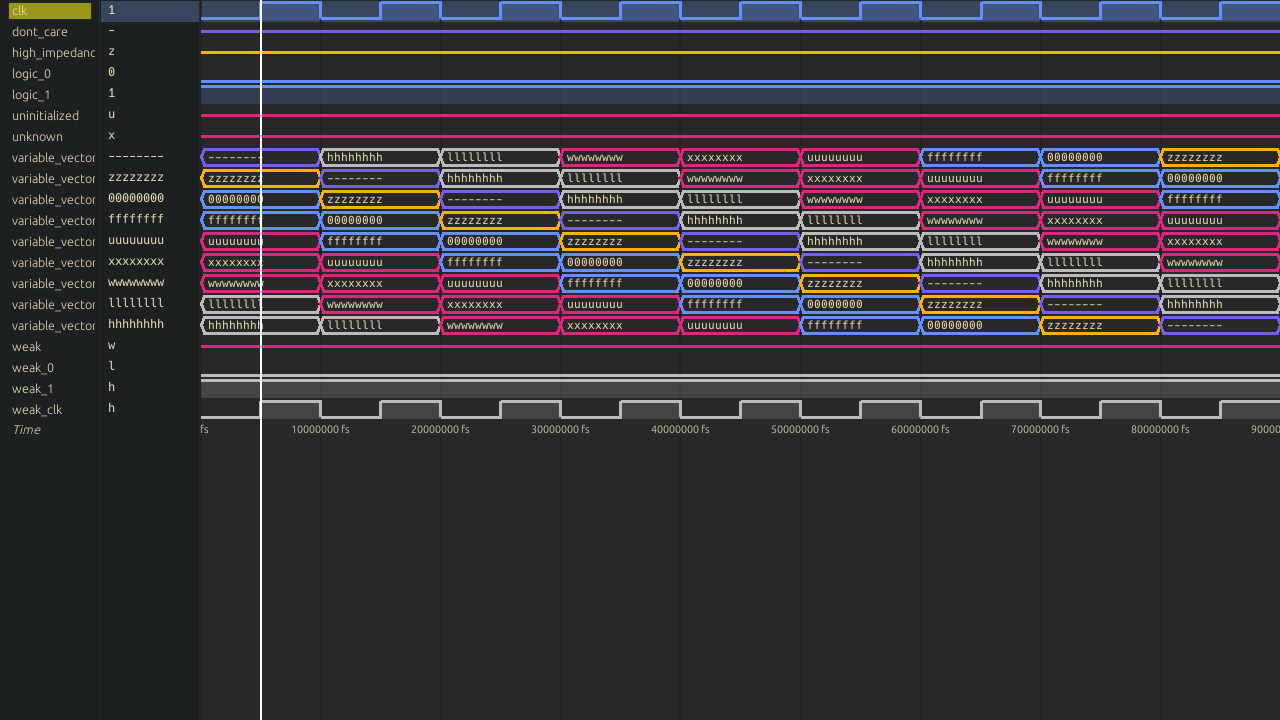1280x720 pixels.
Task: Click zzzzzzzz waveform segment starting at 70000000 fs
Action: [1101, 325]
